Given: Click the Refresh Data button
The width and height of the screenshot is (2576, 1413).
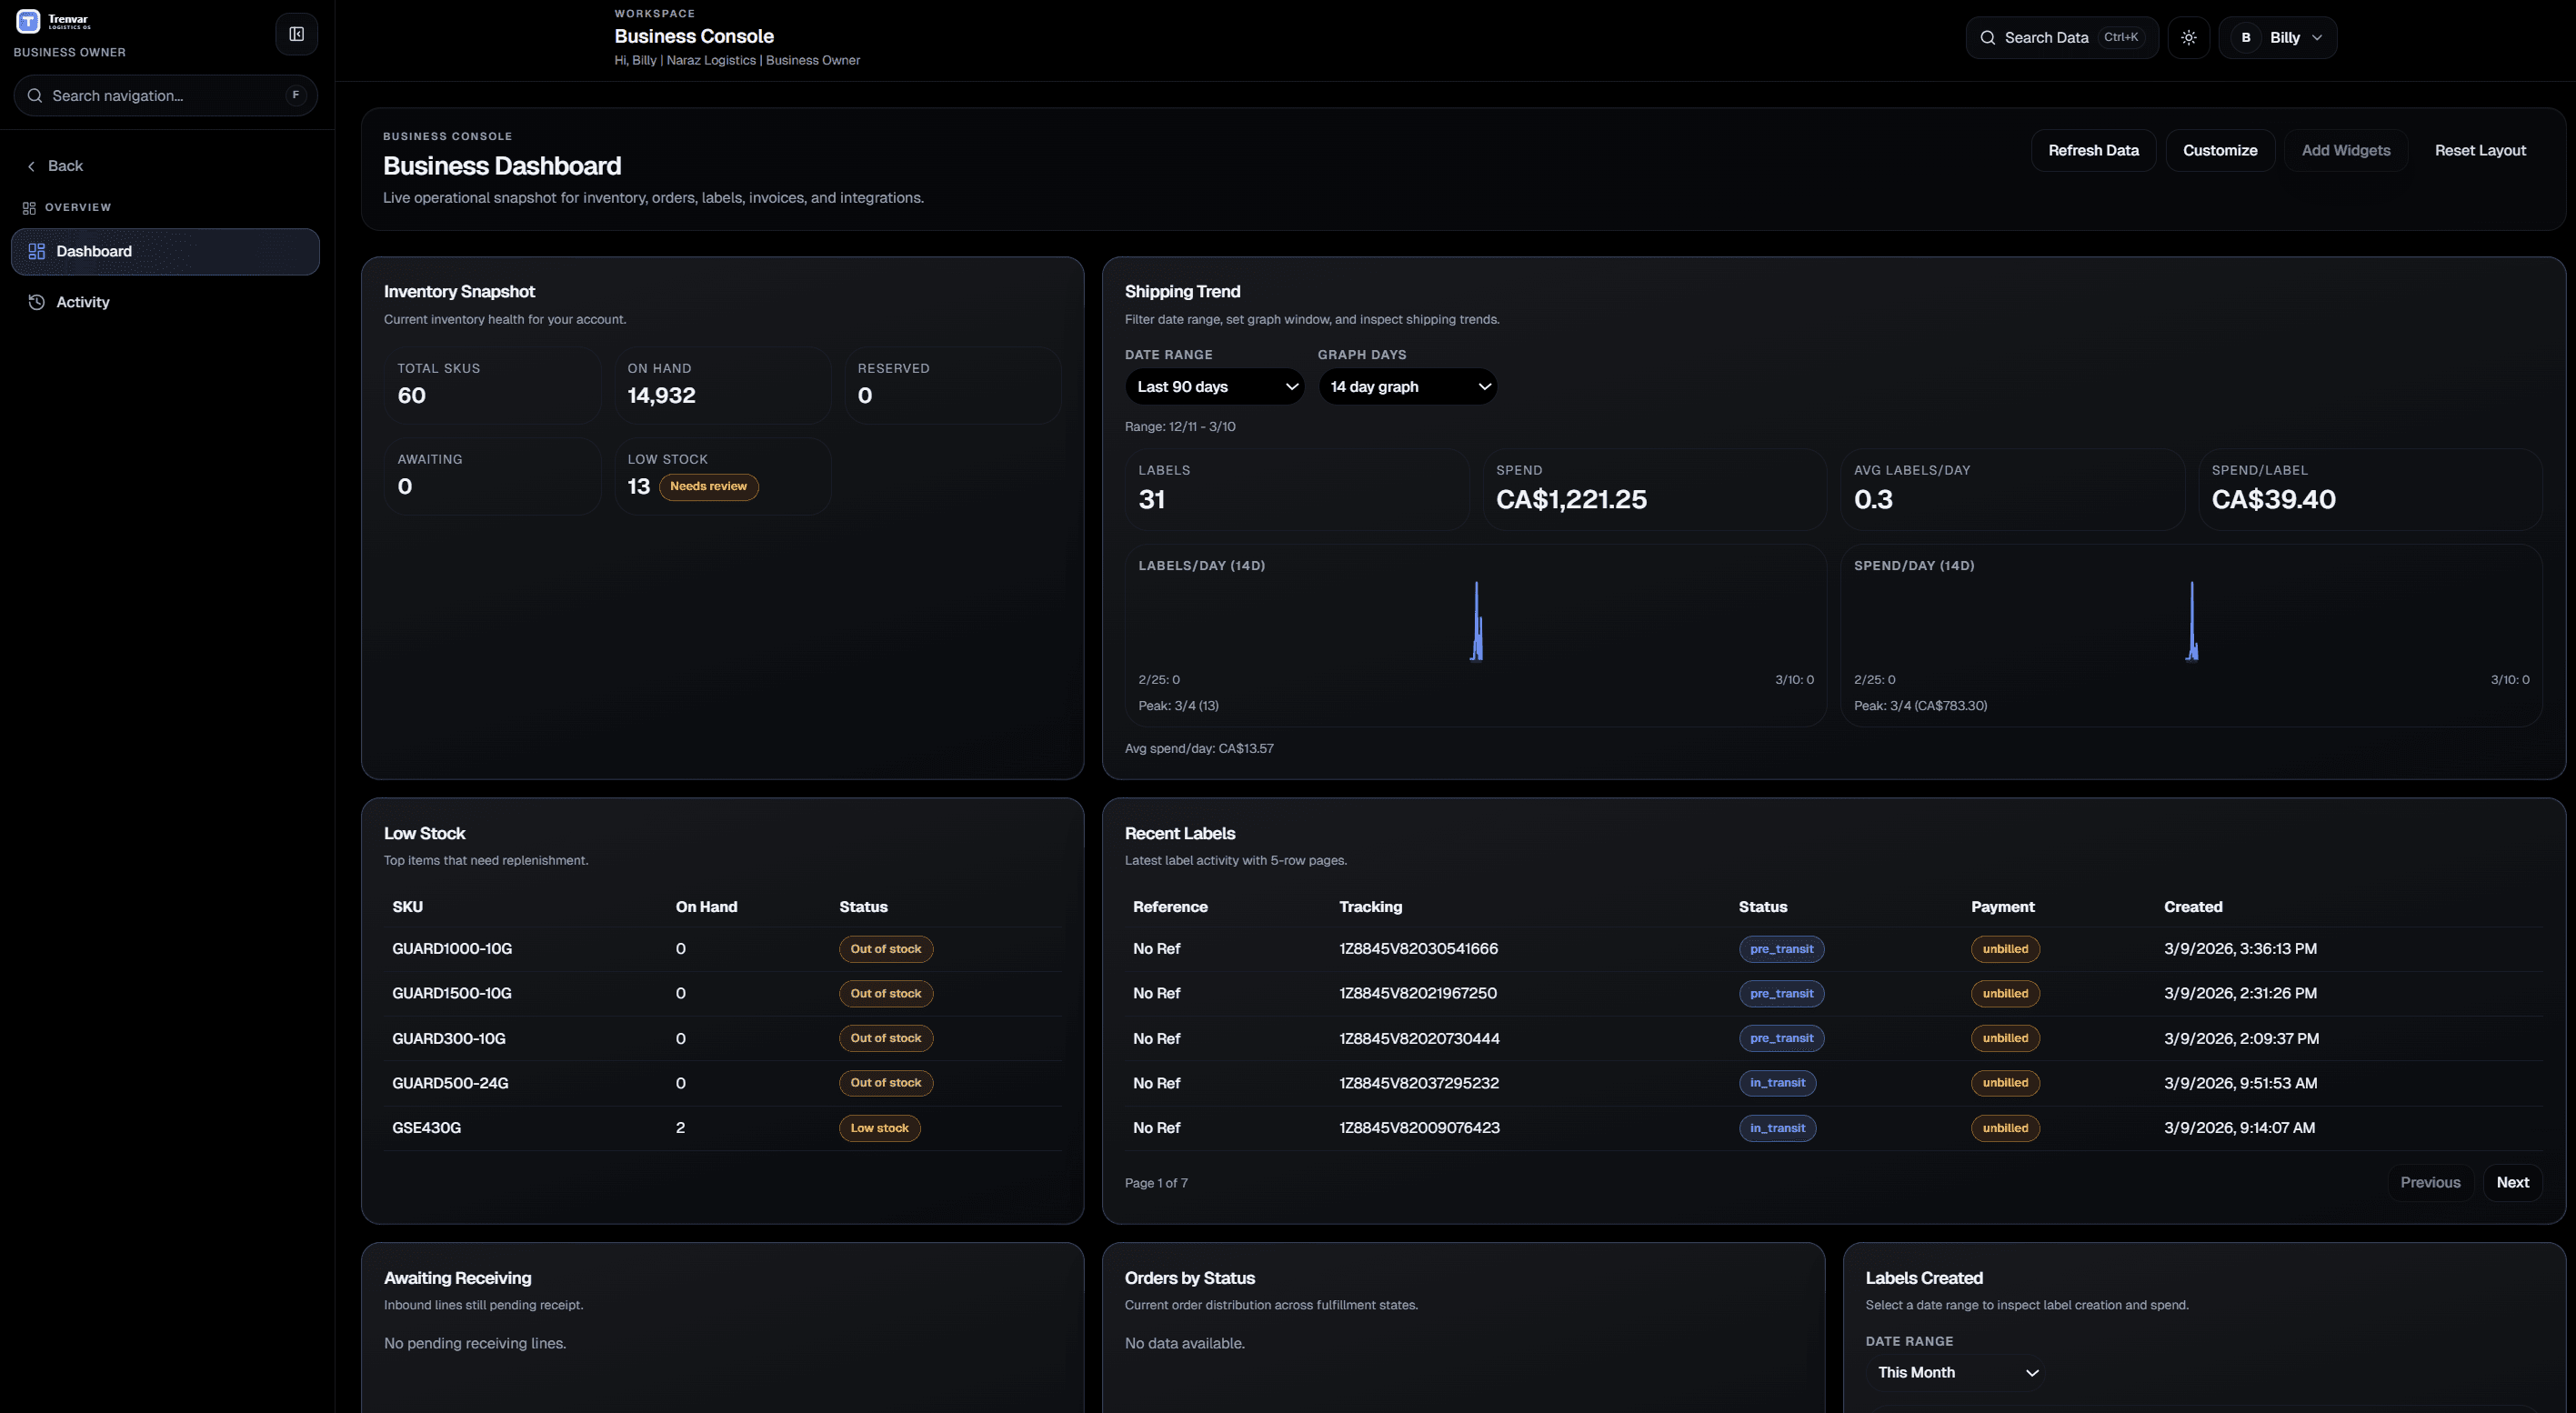Looking at the screenshot, I should (2094, 150).
